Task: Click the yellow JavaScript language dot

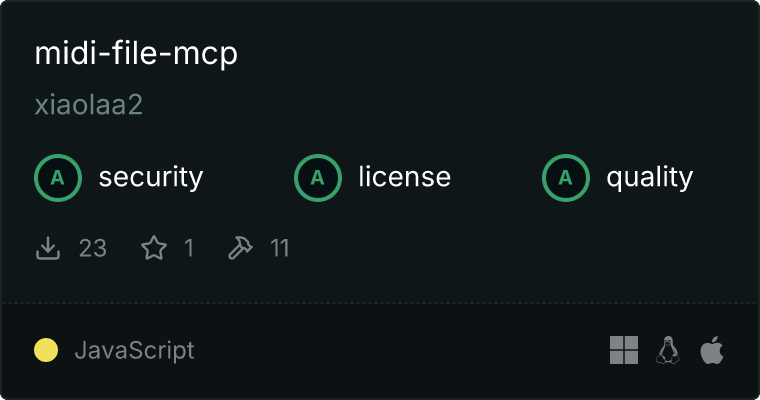Action: 46,350
